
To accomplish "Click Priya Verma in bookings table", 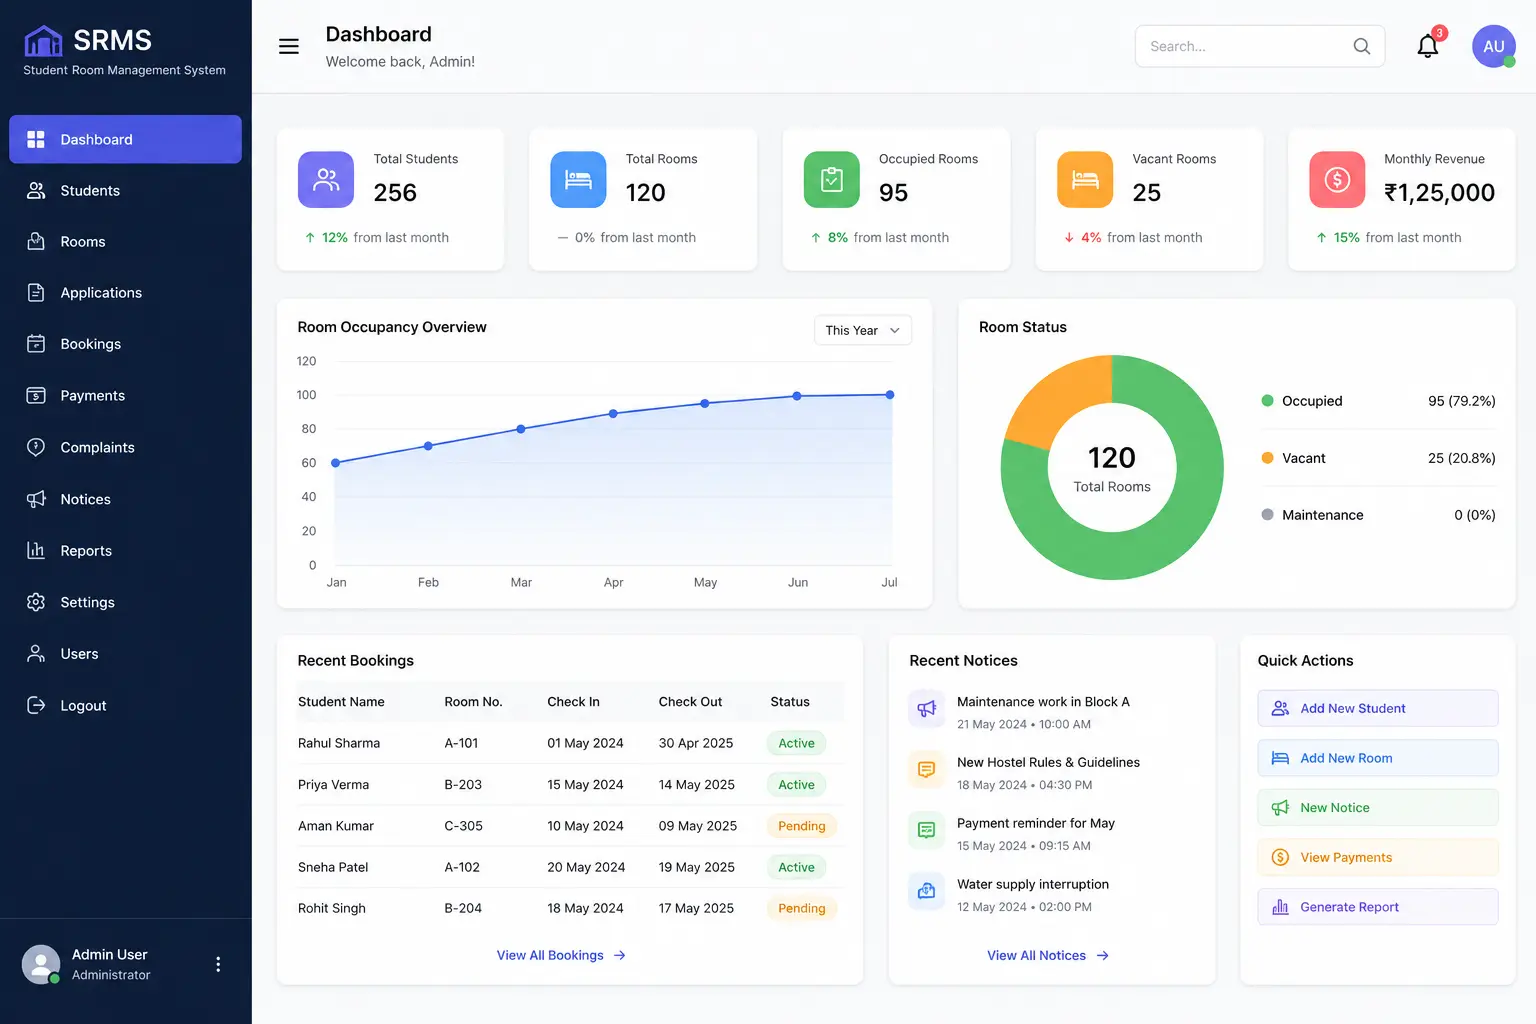I will 333,785.
